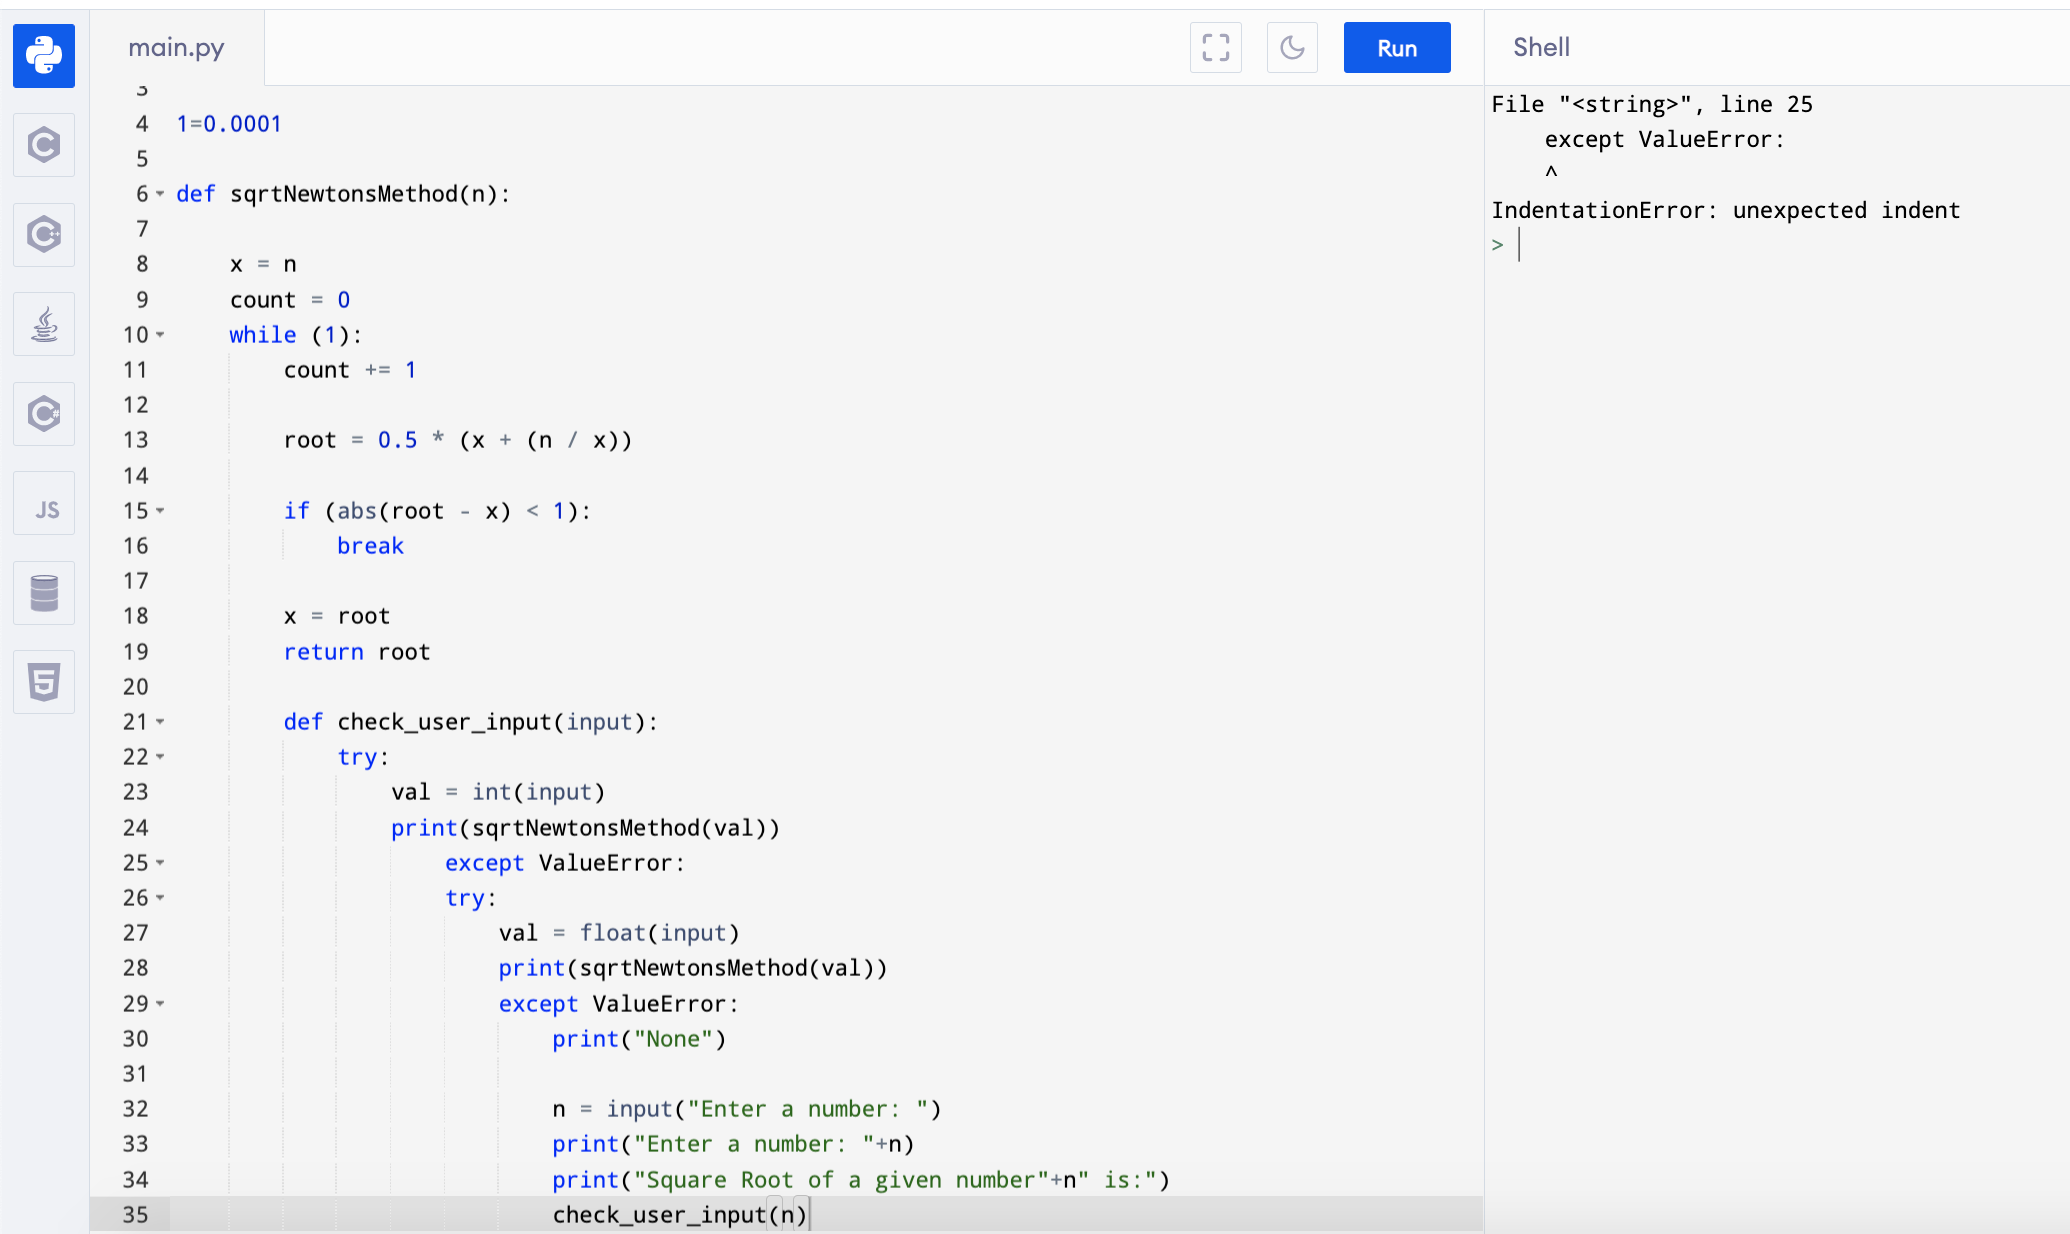Fold check_user_input definition at line 21

click(x=160, y=722)
